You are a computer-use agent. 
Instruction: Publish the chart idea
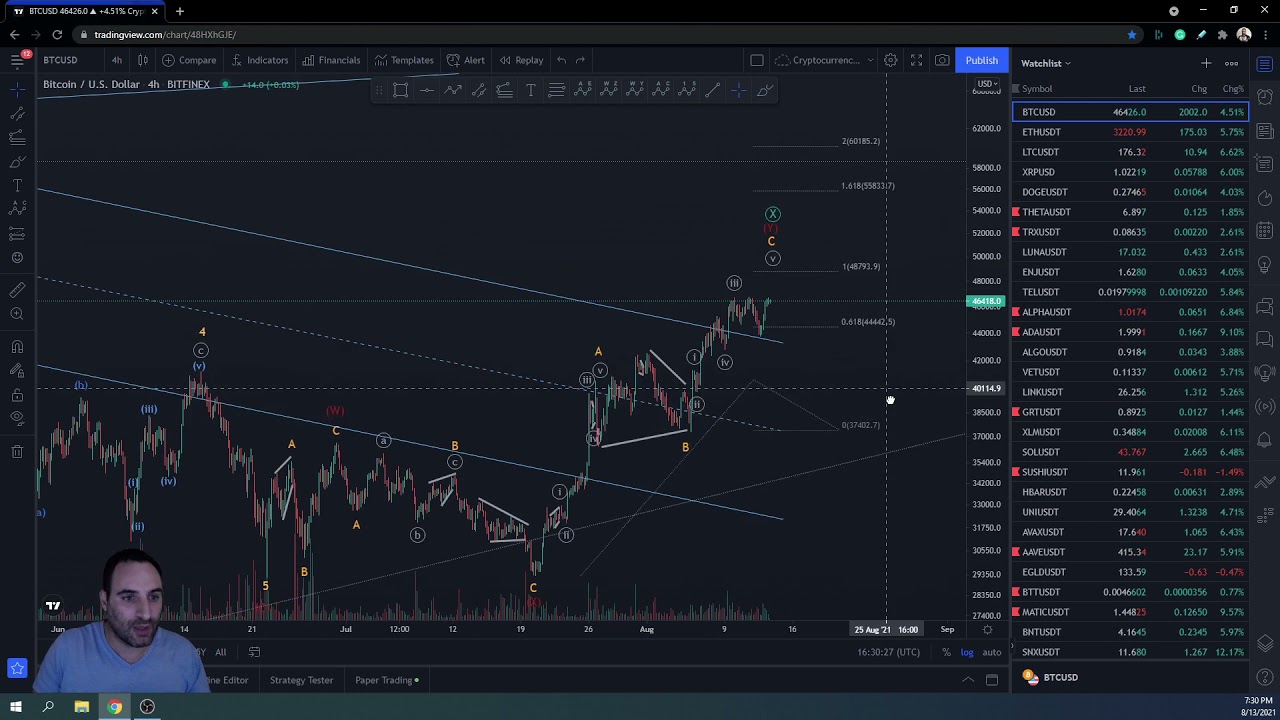(x=981, y=60)
